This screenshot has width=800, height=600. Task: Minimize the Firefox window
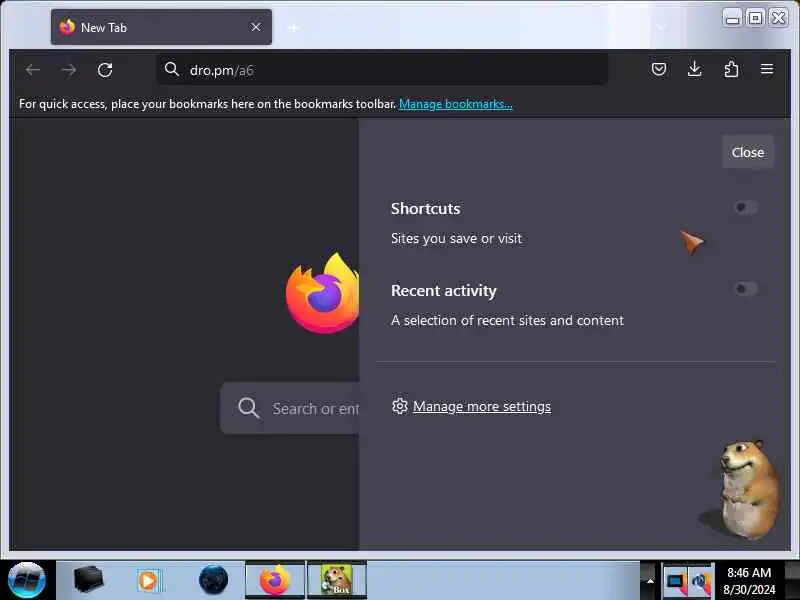(733, 18)
